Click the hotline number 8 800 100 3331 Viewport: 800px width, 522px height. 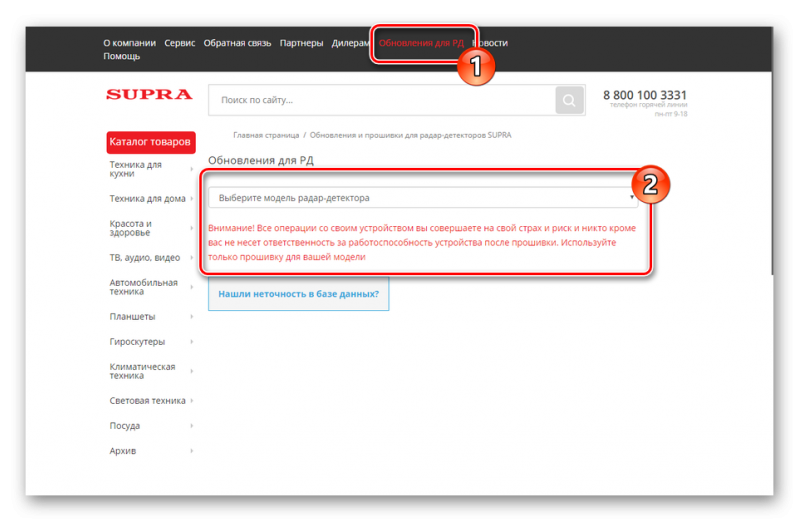click(645, 95)
